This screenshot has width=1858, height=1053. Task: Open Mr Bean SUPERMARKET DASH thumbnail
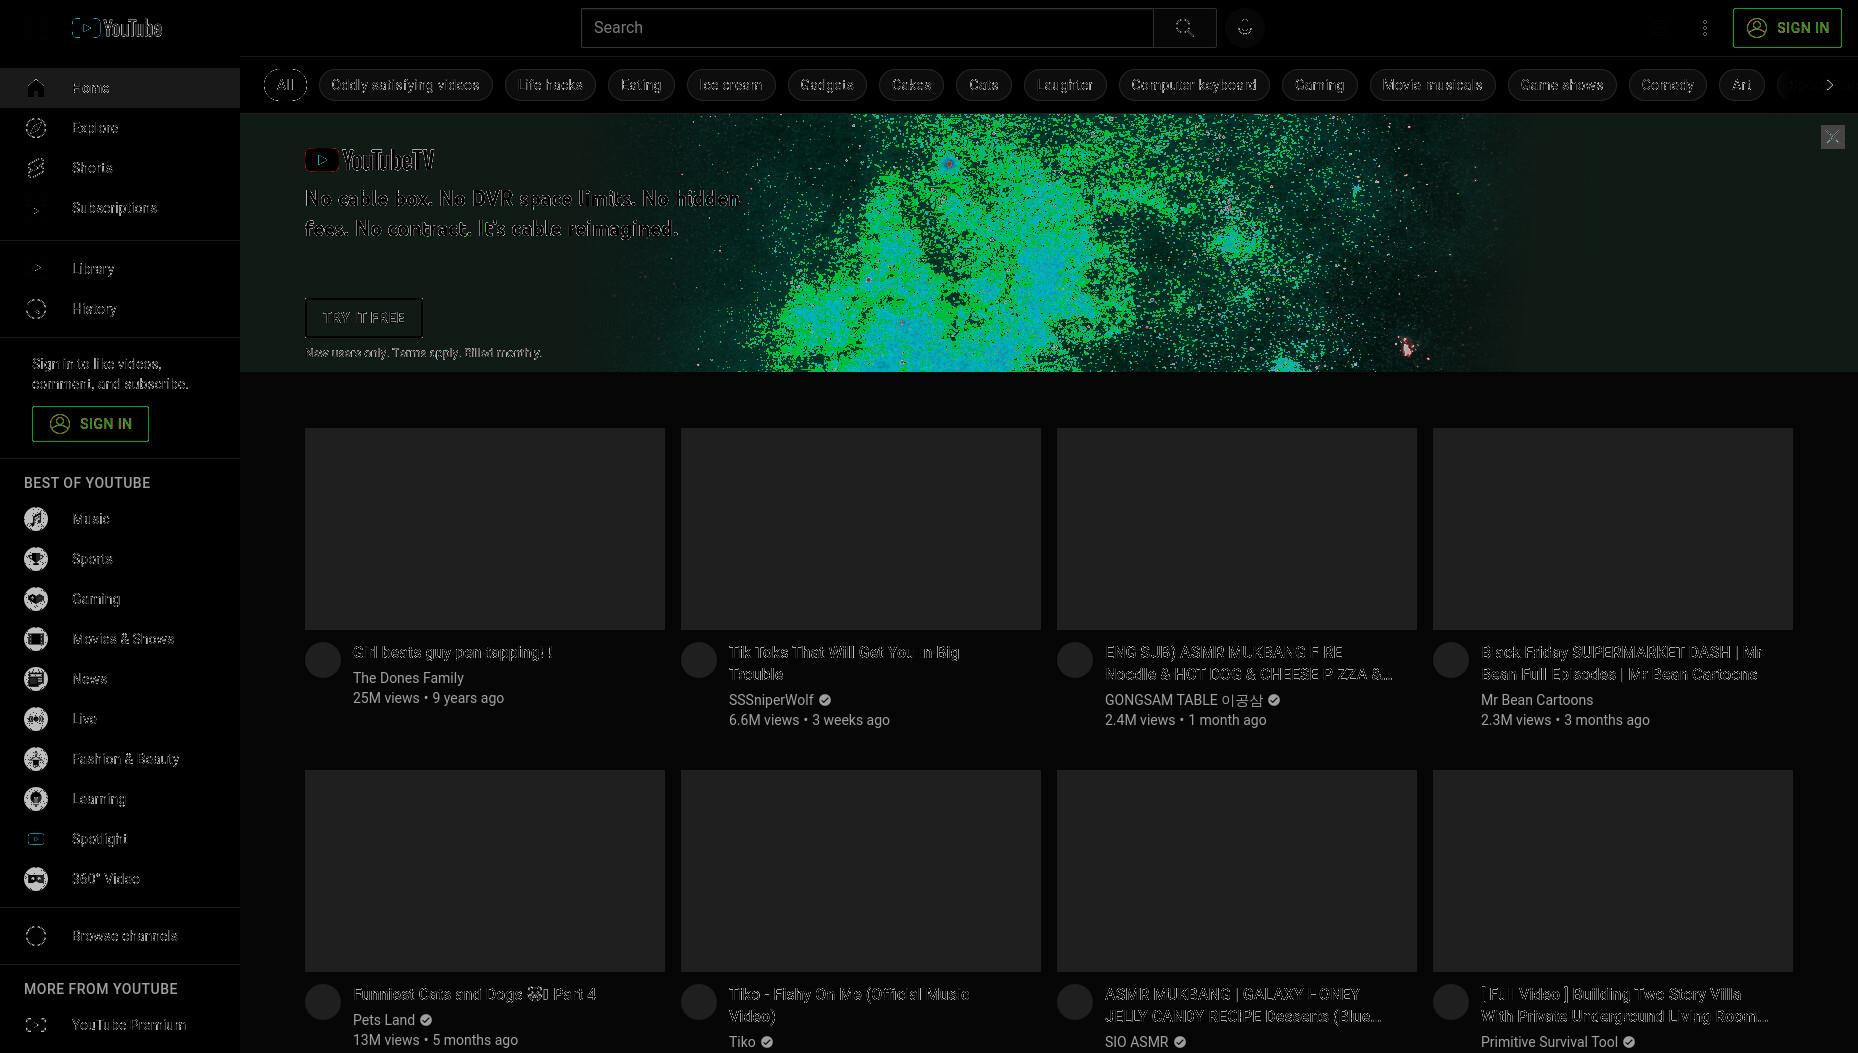(x=1613, y=529)
